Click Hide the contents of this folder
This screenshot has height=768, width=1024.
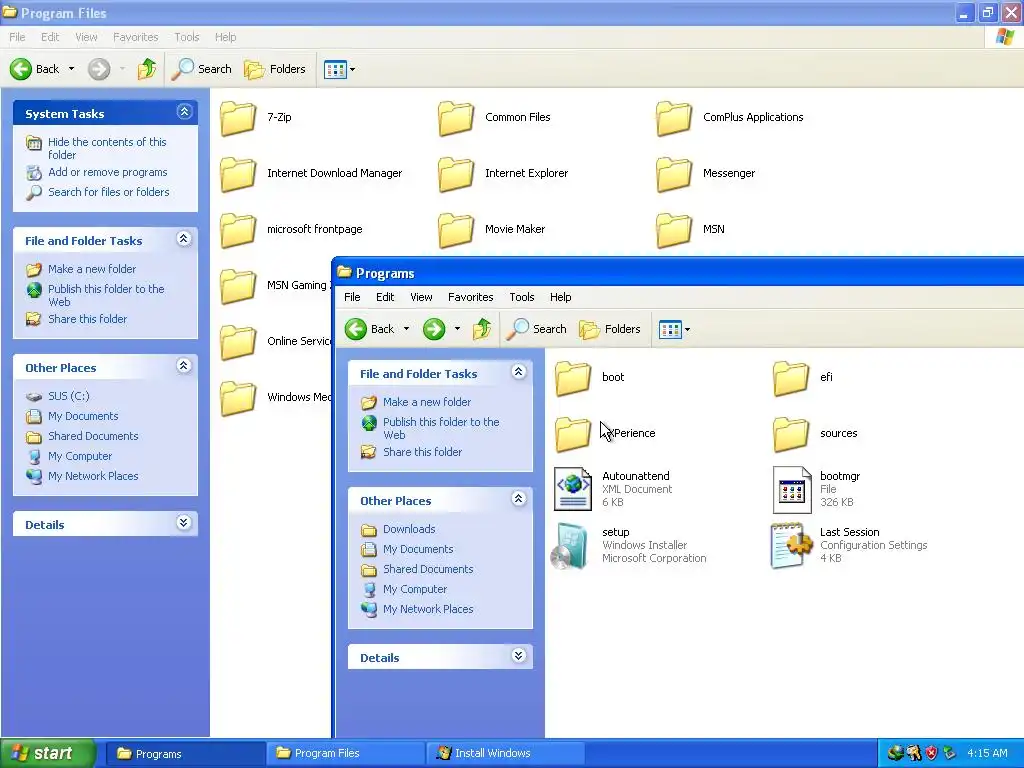click(x=107, y=148)
